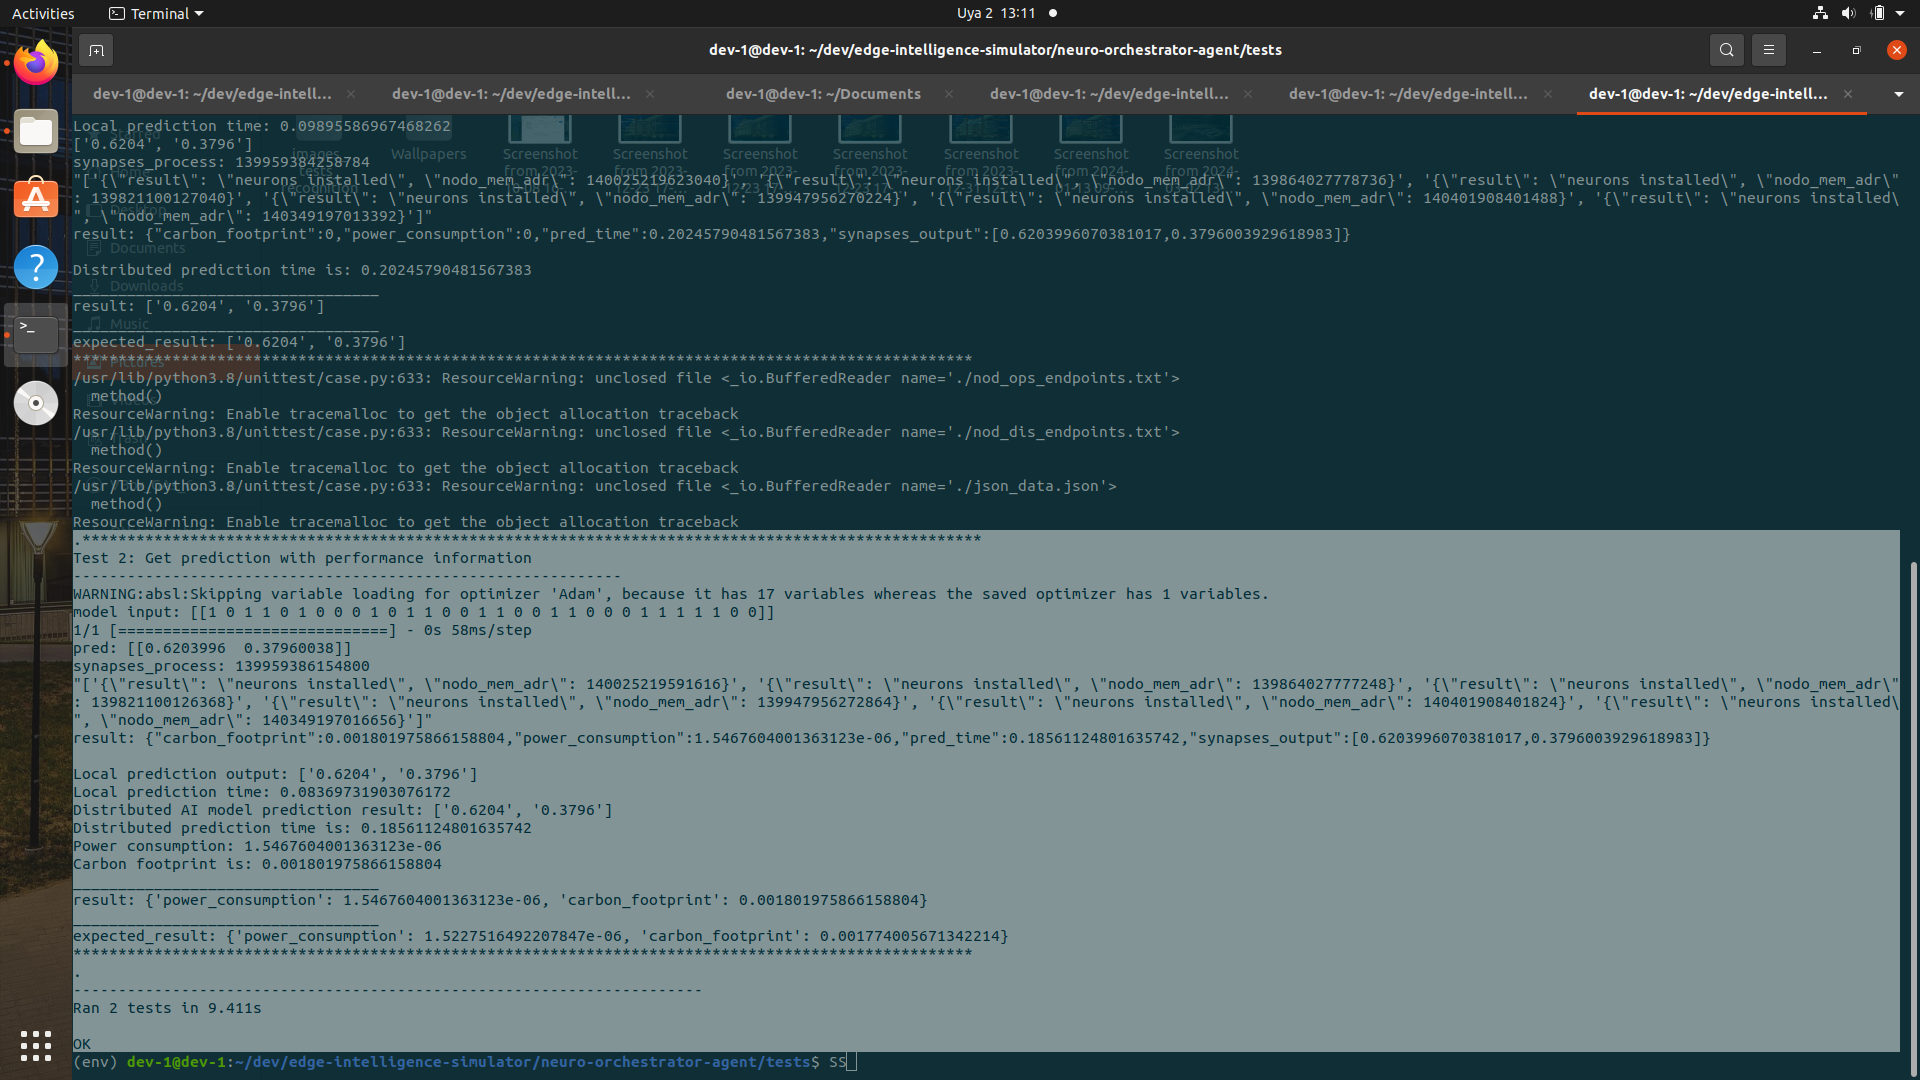
Task: Launch Firefox from the dock
Action: click(x=36, y=63)
